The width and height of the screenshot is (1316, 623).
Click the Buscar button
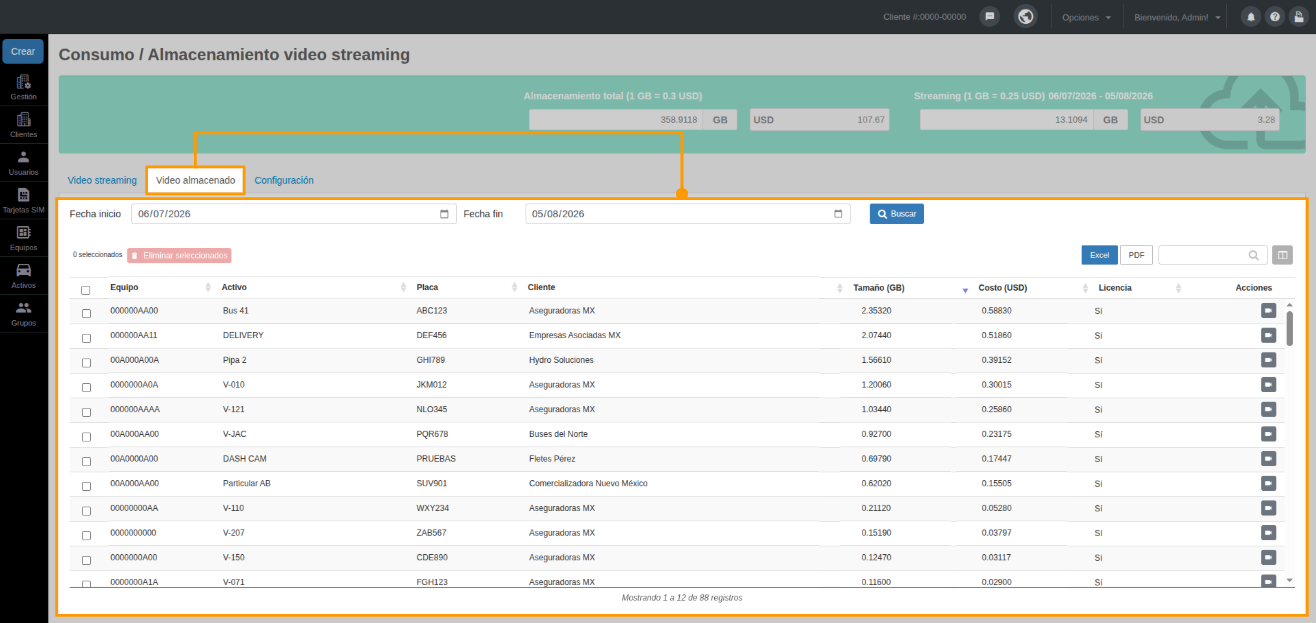click(x=896, y=214)
